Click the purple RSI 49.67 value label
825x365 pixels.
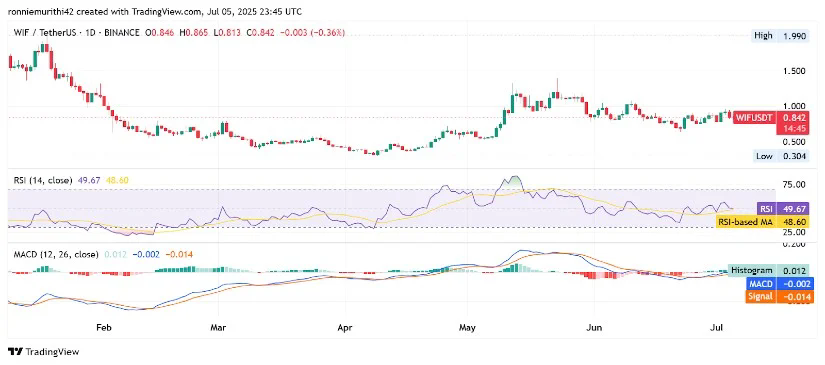click(782, 209)
